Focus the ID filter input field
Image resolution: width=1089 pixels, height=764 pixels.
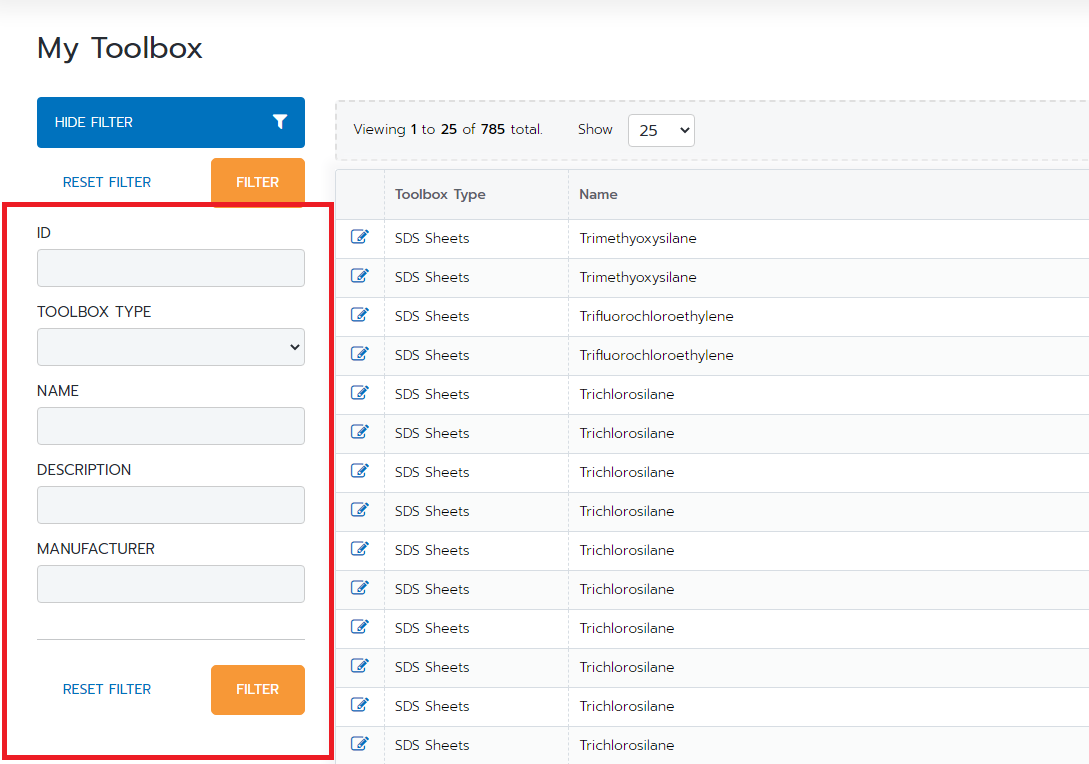click(x=171, y=268)
